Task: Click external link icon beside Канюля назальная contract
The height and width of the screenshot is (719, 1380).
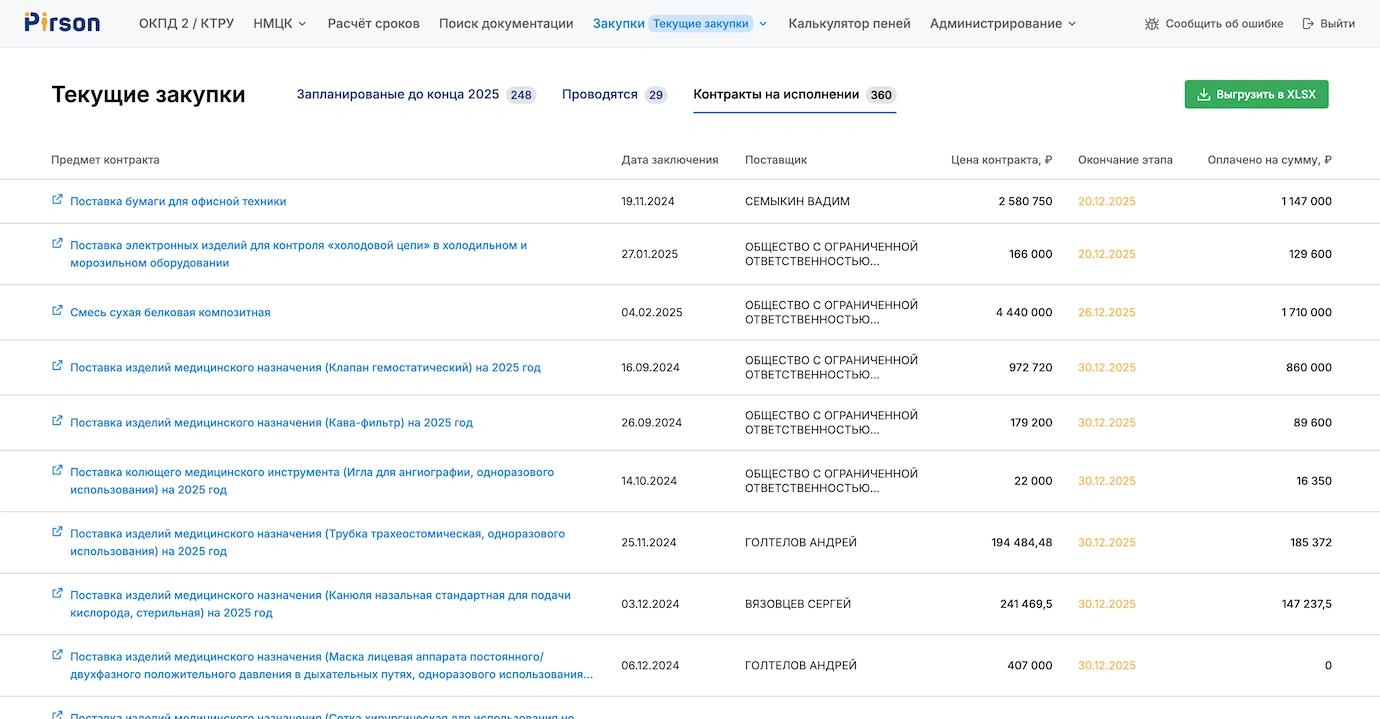Action: 57,594
